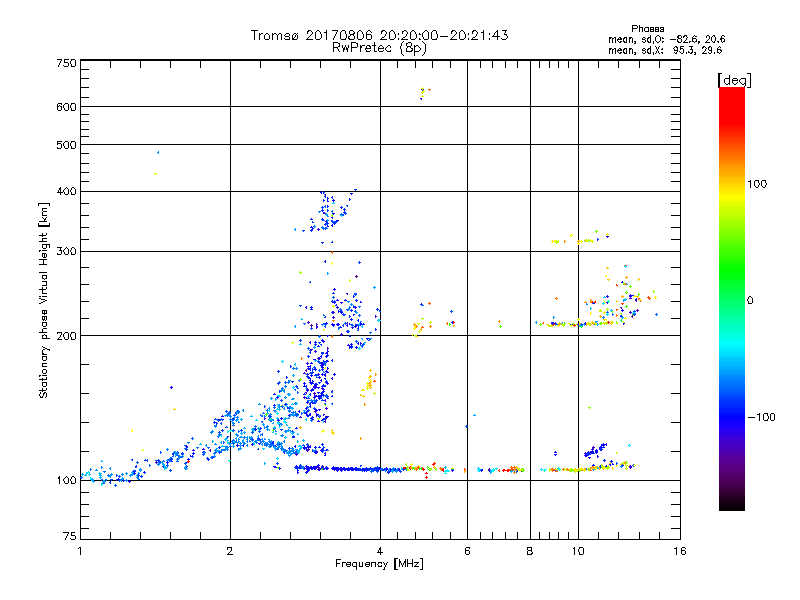Click the x-axis tick label '4'

click(380, 551)
